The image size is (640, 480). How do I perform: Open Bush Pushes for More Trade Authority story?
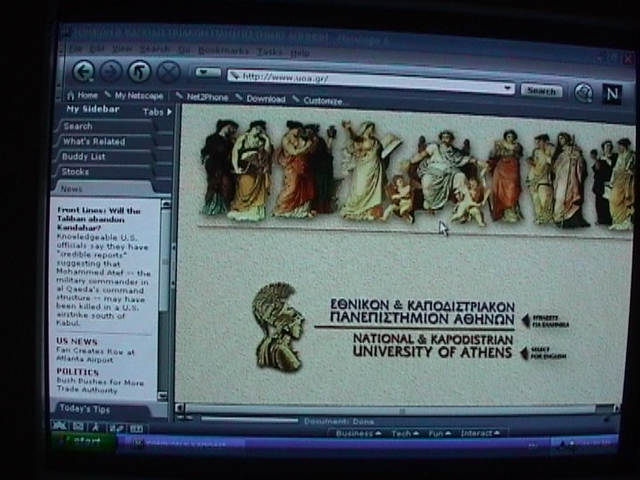point(100,386)
